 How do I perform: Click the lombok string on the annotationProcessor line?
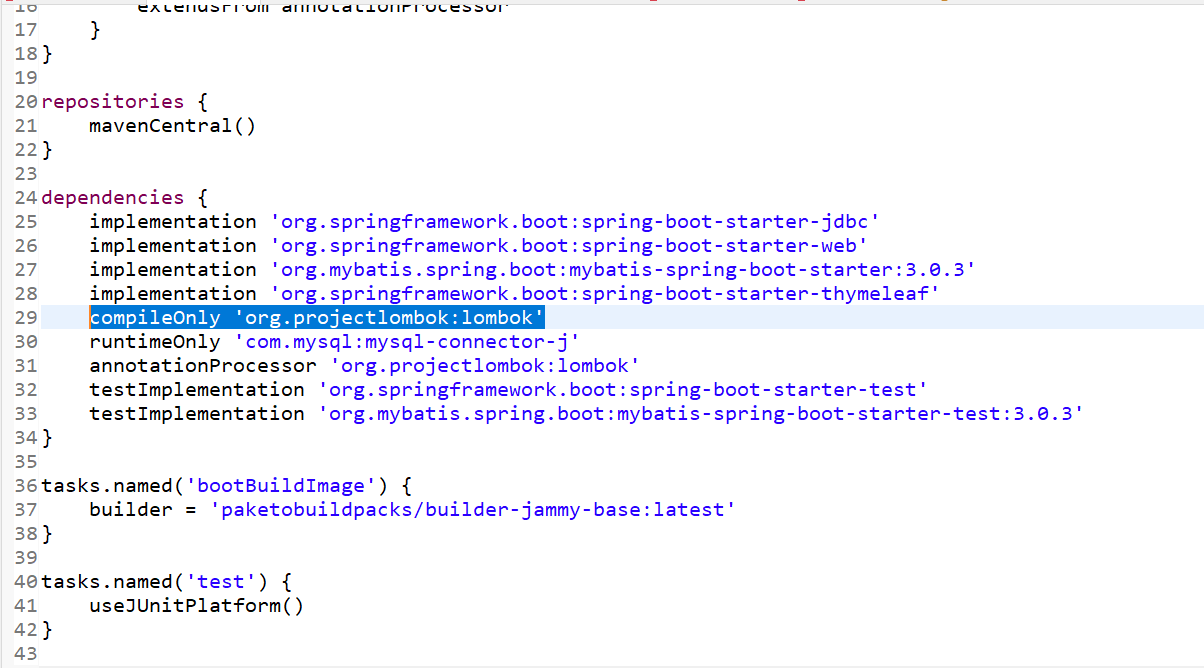485,366
